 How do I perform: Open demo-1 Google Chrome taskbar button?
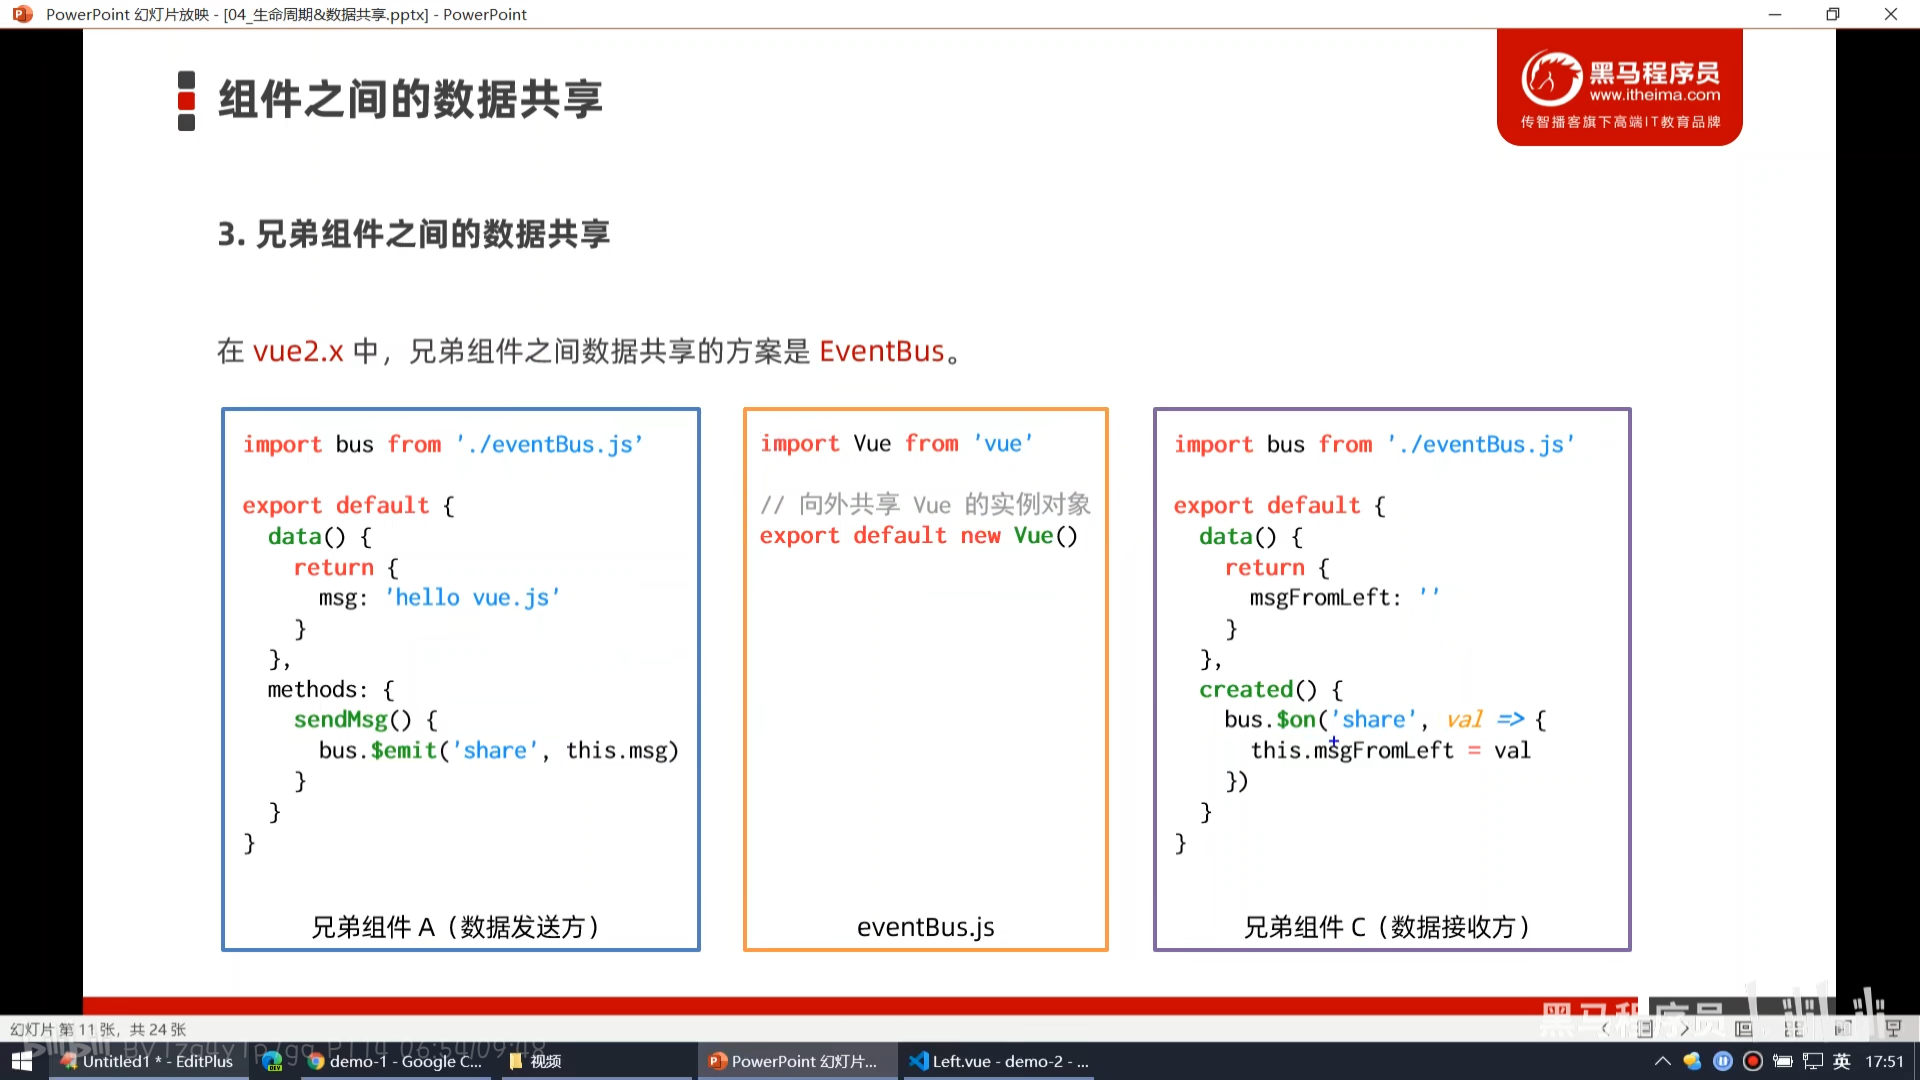[x=395, y=1061]
